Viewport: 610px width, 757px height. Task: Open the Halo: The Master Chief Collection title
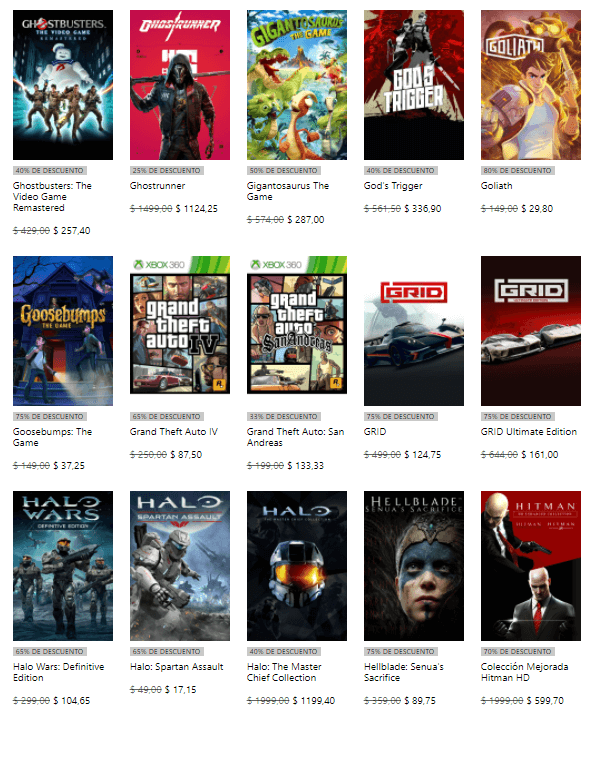click(284, 672)
